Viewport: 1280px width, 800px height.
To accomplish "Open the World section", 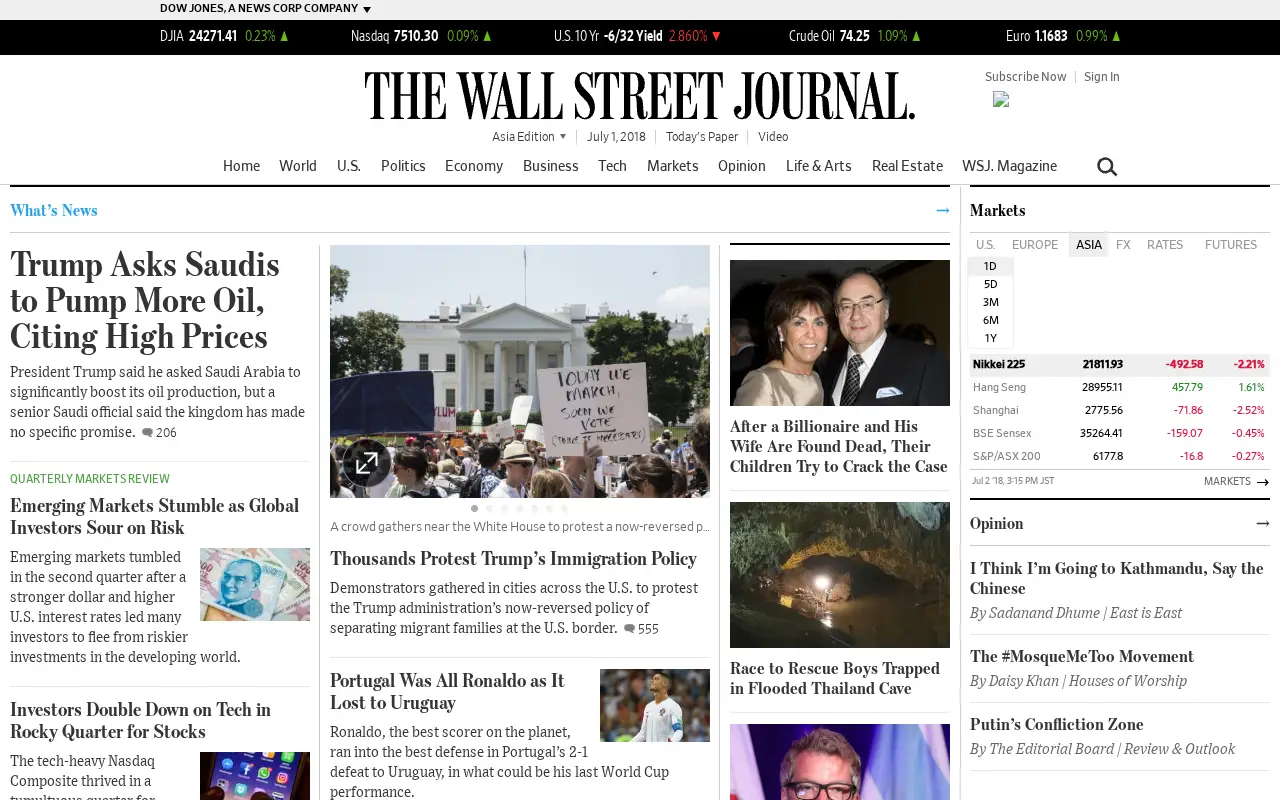I will click(x=298, y=166).
